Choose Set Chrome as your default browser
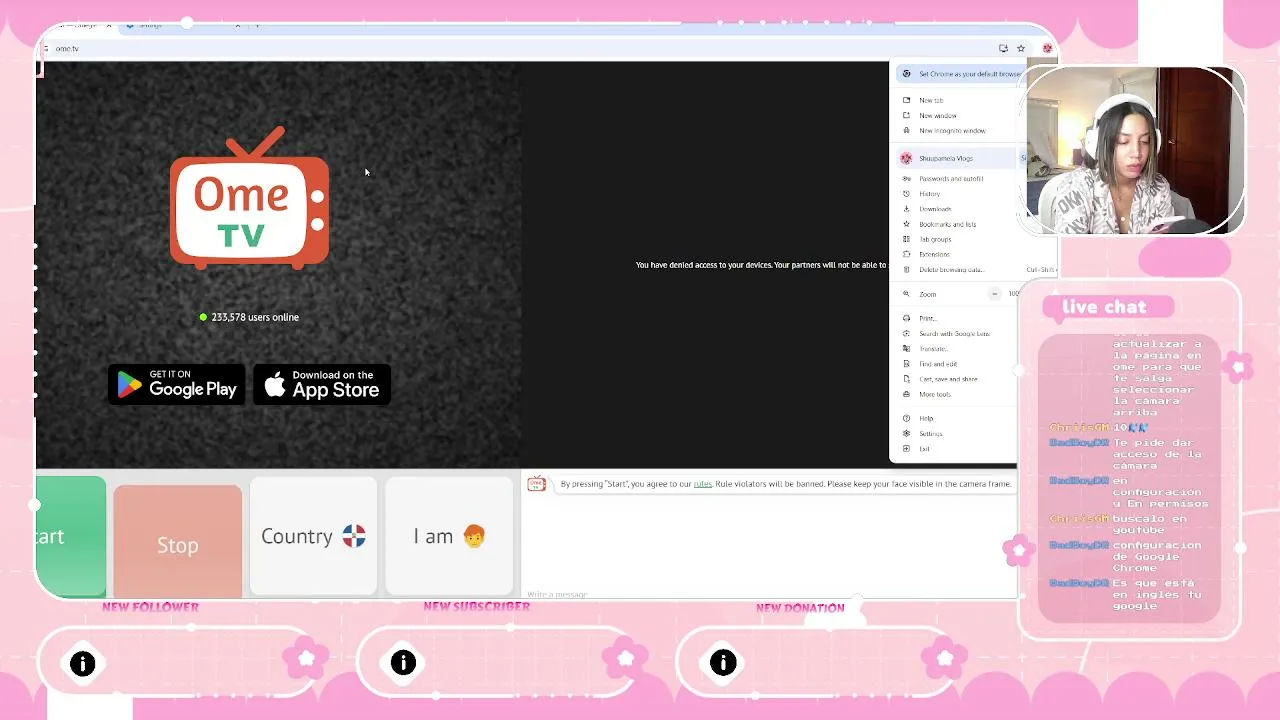Image resolution: width=1280 pixels, height=720 pixels. (x=959, y=74)
